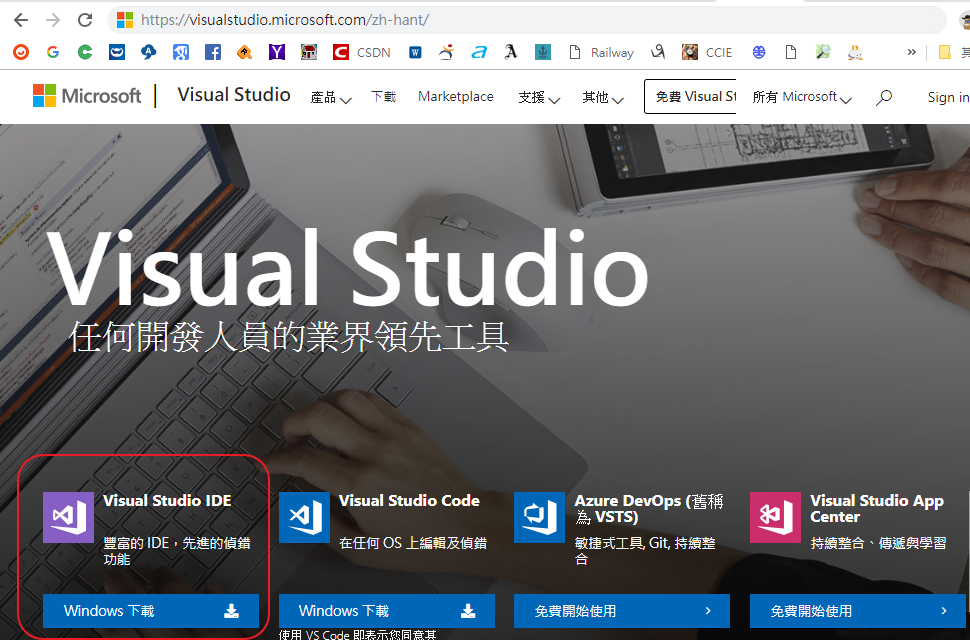Open Marketplace in navigation
This screenshot has width=970, height=640.
point(456,96)
